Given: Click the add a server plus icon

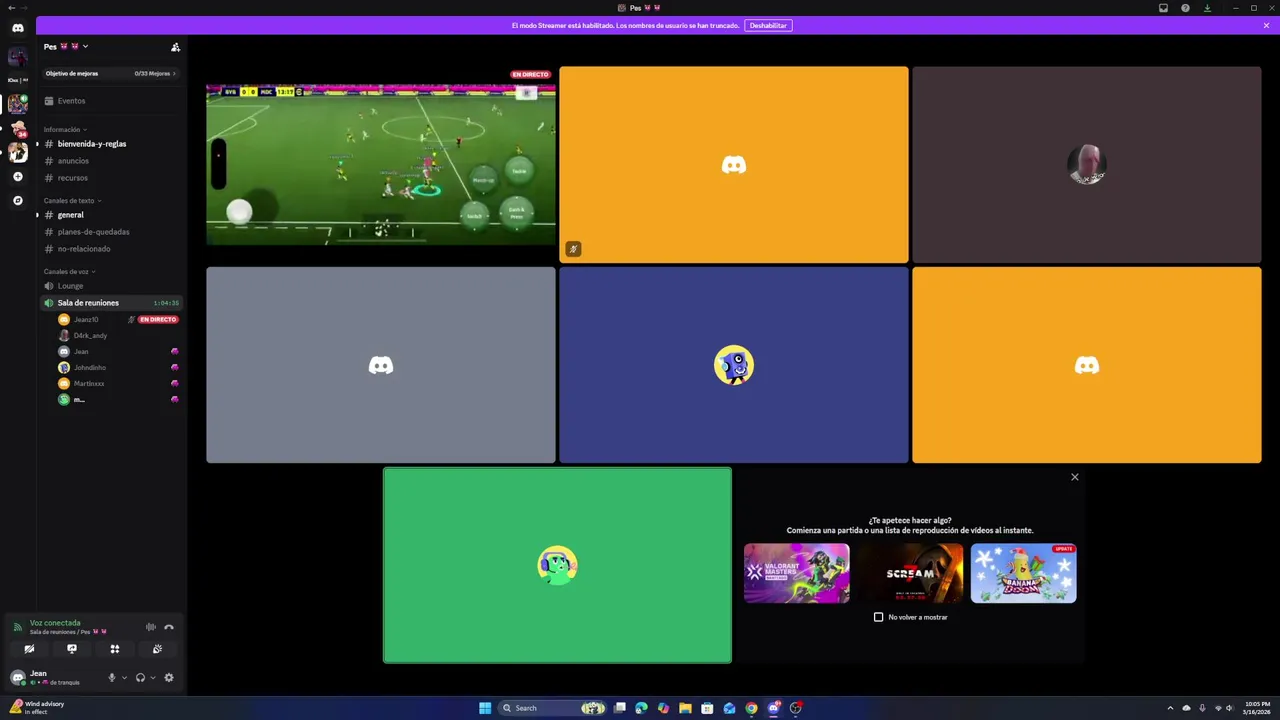Looking at the screenshot, I should (x=17, y=177).
